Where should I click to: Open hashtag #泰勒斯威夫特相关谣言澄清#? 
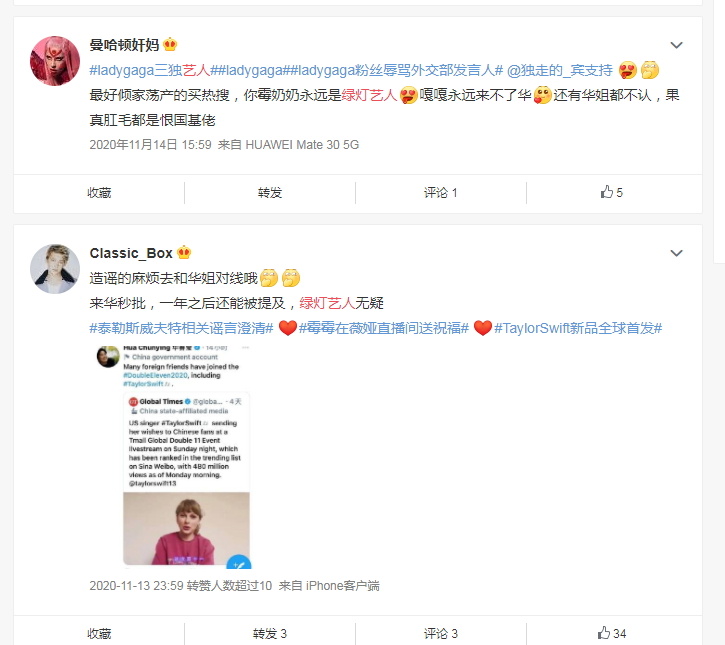(181, 328)
